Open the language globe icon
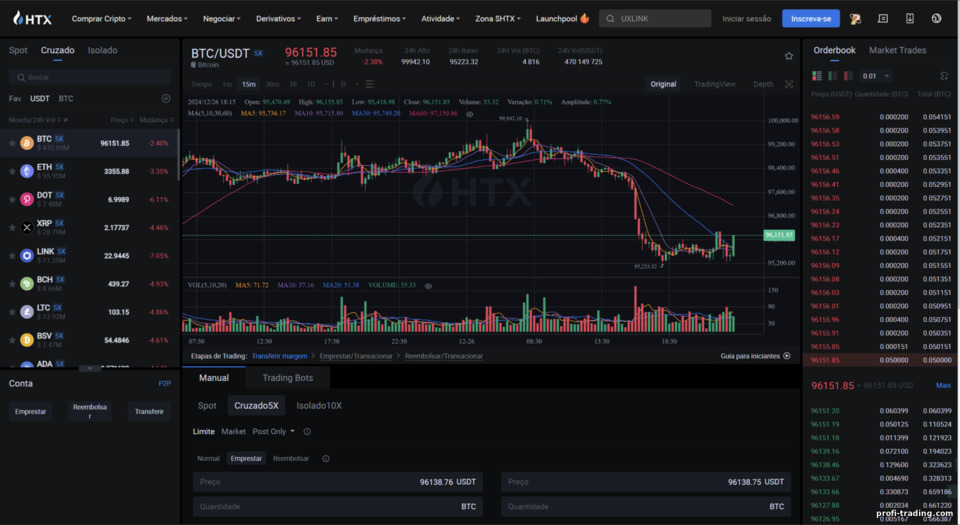The width and height of the screenshot is (960, 525). (937, 18)
